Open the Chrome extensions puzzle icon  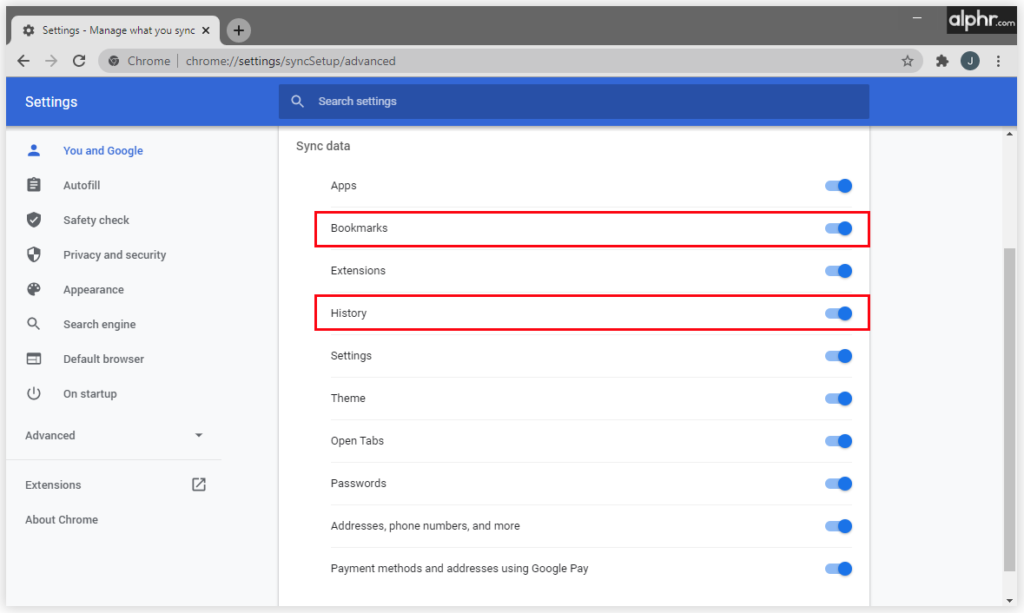941,61
